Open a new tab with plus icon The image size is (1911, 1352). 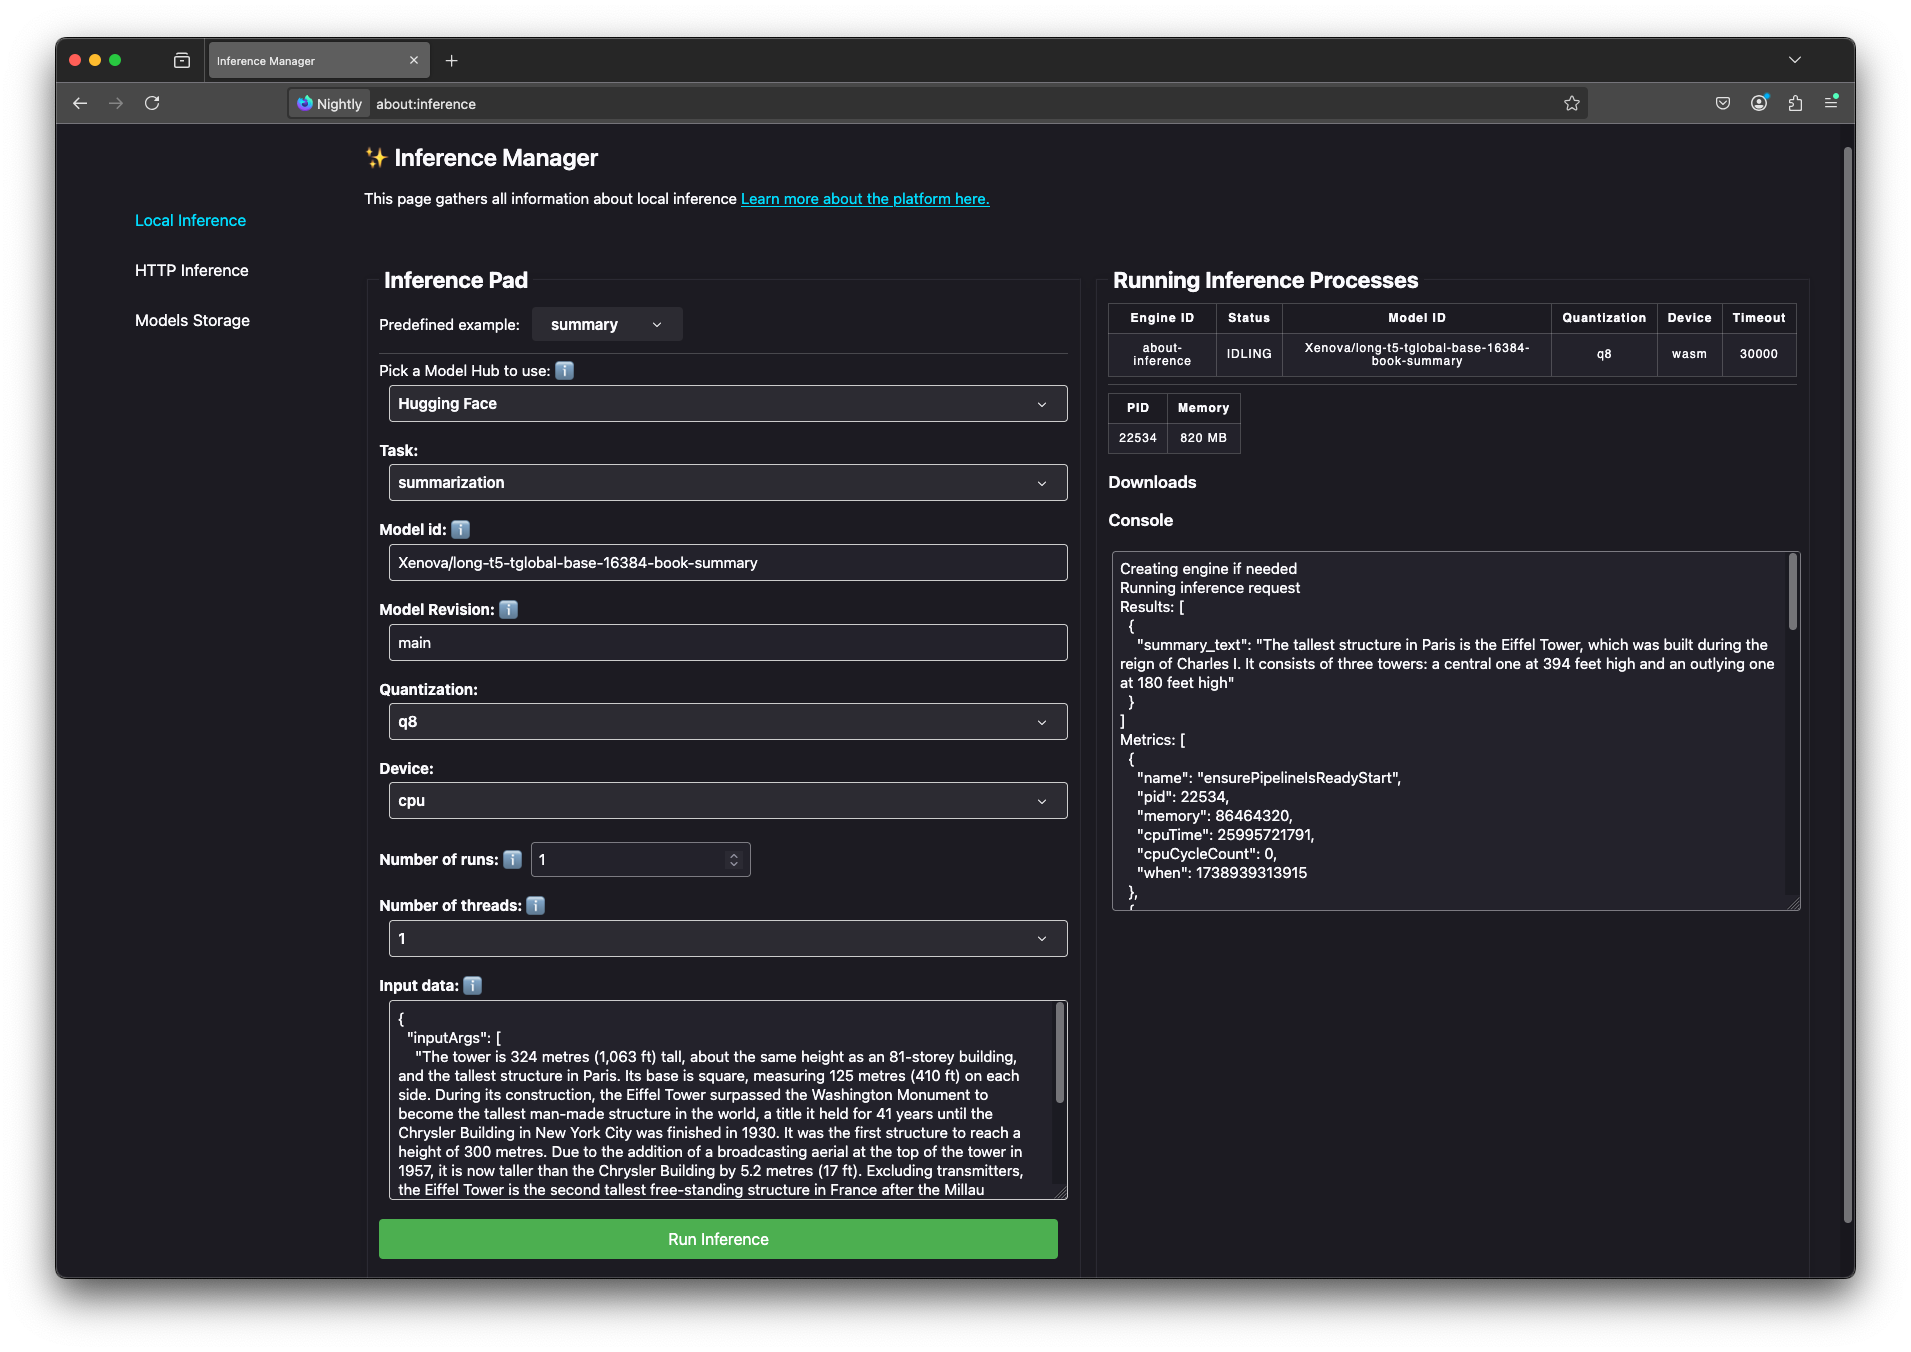[451, 61]
